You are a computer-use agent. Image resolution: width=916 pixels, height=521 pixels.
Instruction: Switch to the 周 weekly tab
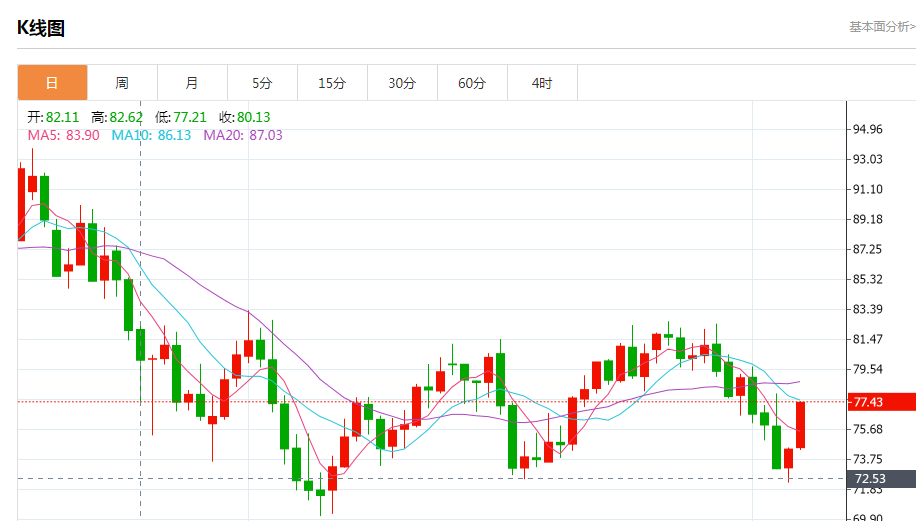pyautogui.click(x=122, y=83)
